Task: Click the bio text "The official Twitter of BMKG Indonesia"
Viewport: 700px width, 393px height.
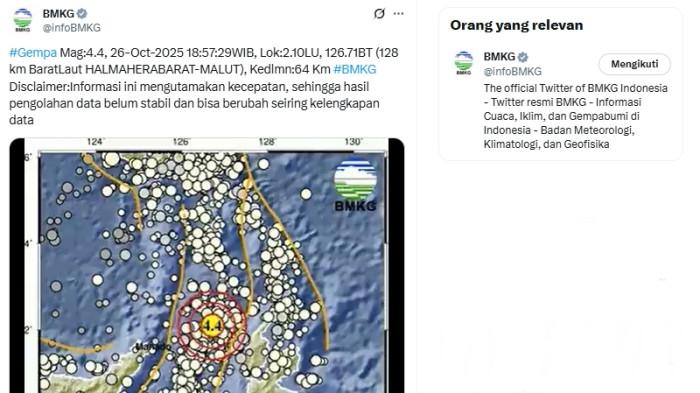Action: [575, 88]
